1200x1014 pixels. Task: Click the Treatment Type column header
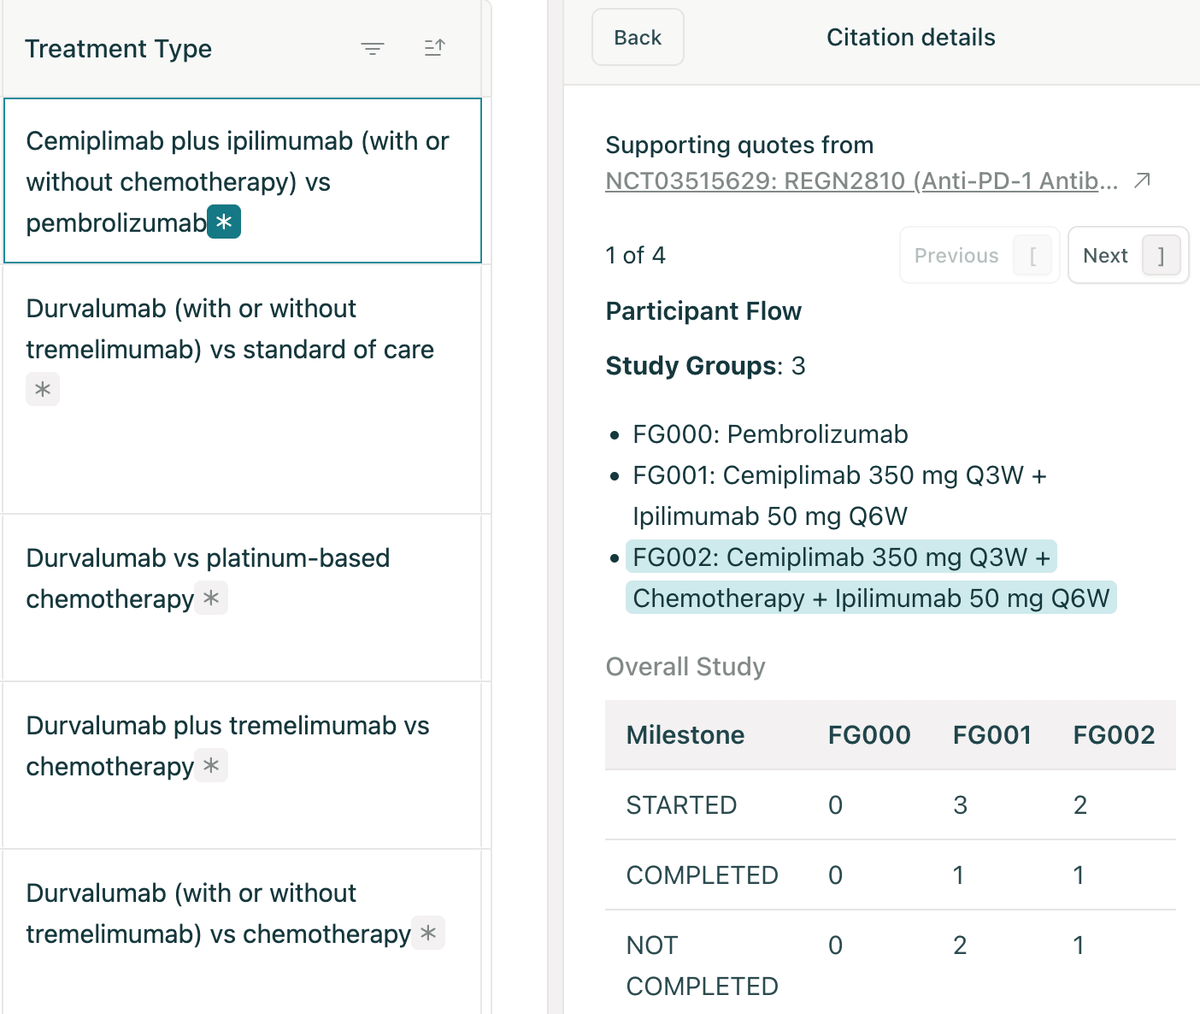(243, 48)
